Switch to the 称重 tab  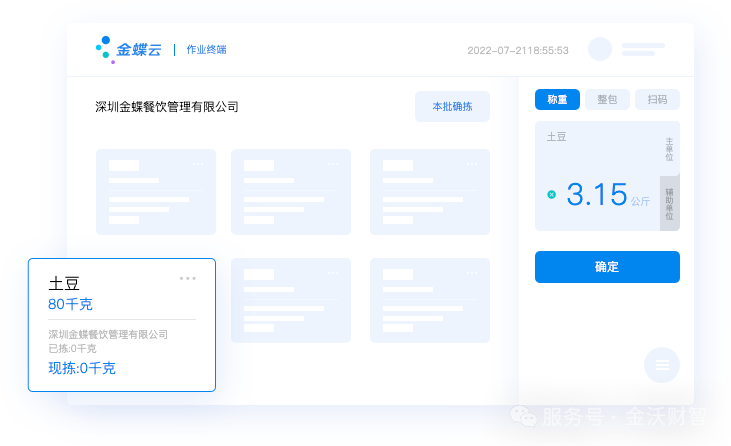pyautogui.click(x=557, y=99)
